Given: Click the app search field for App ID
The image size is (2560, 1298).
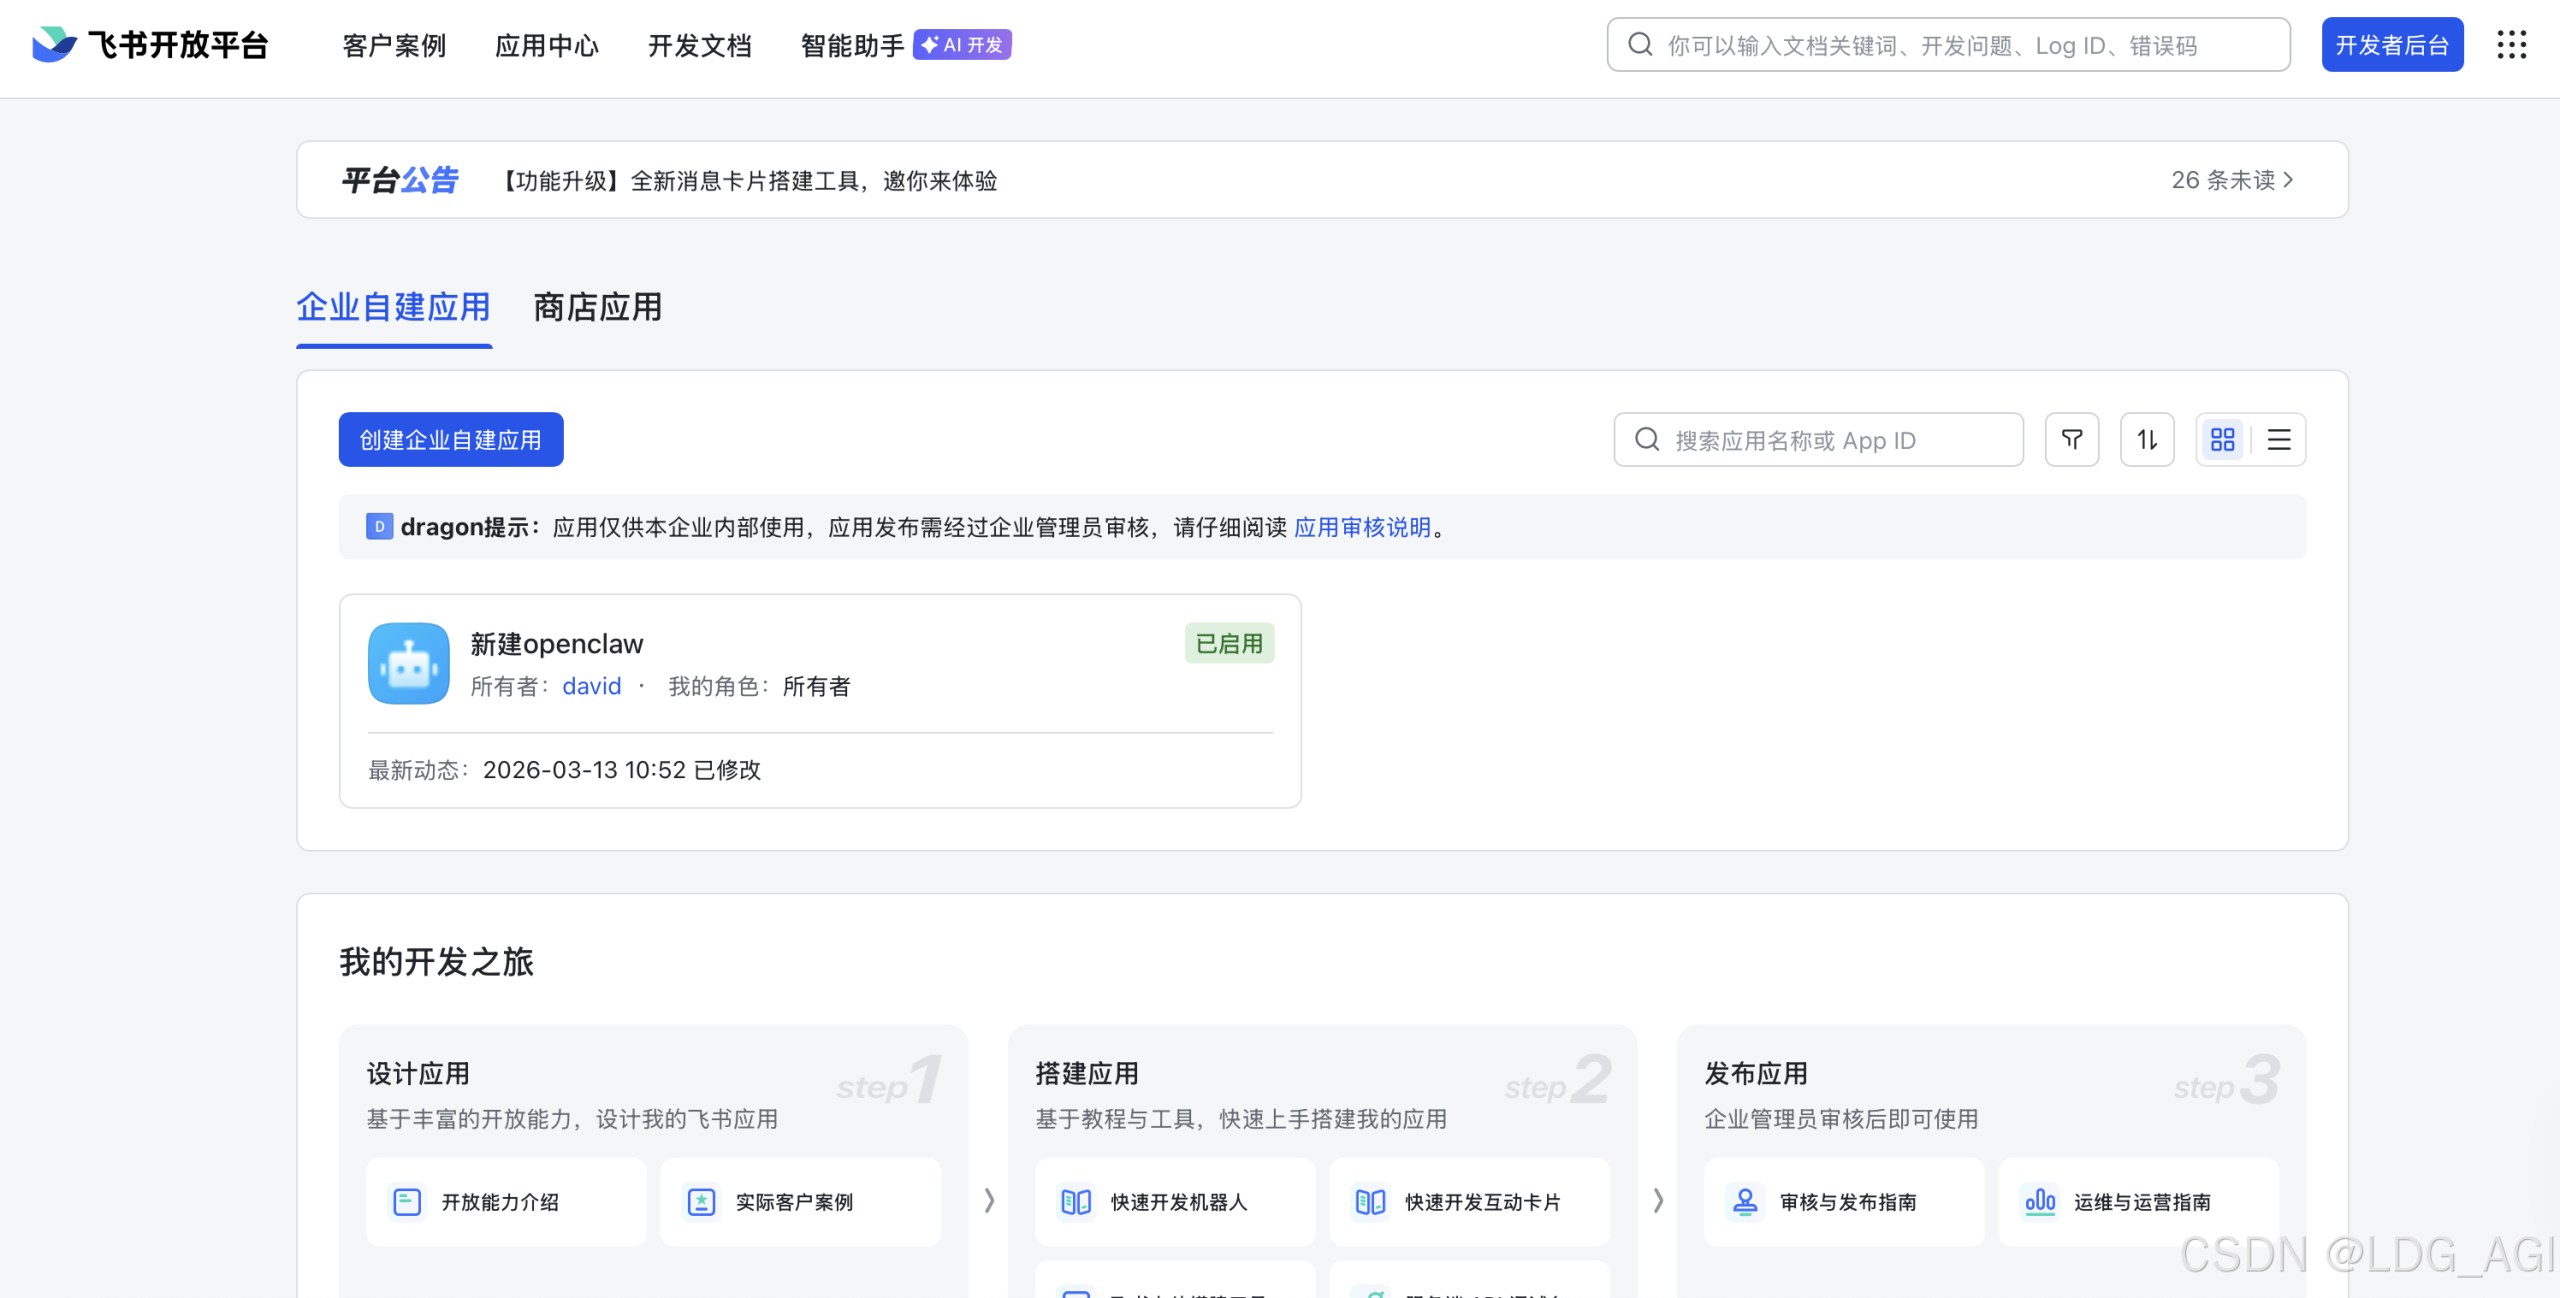Looking at the screenshot, I should pyautogui.click(x=1817, y=439).
